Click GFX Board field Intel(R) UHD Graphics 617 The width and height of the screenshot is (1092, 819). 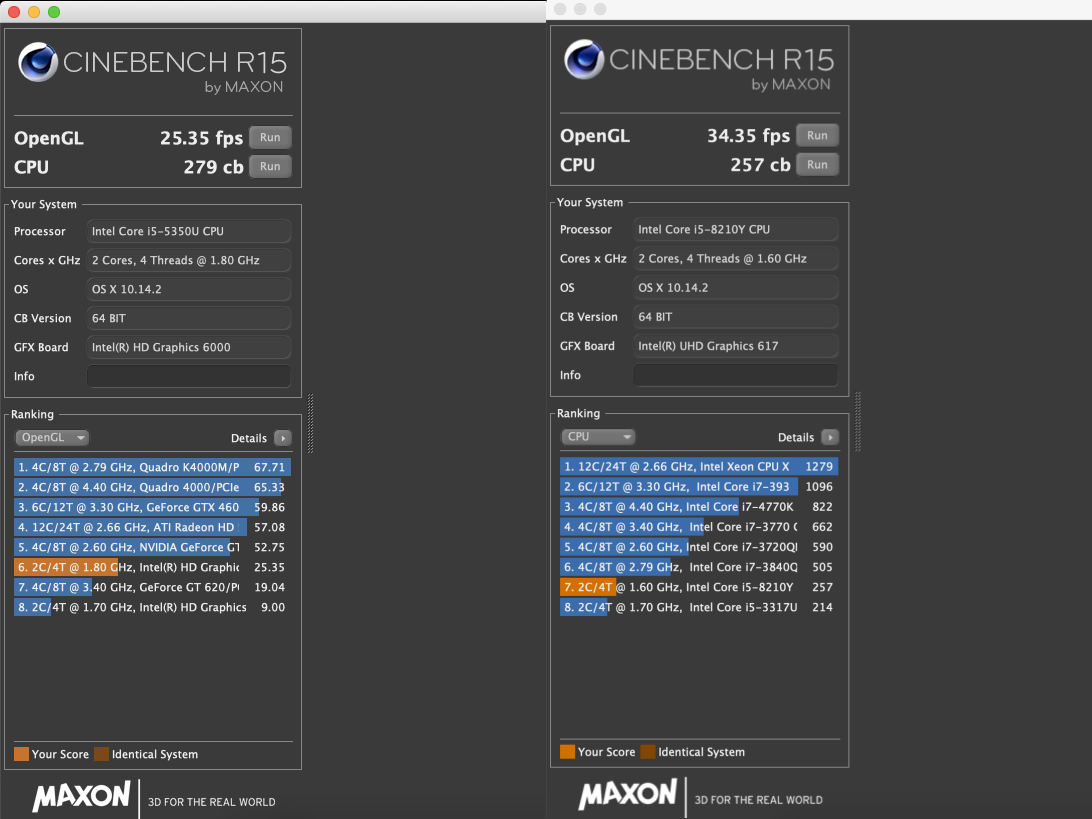pyautogui.click(x=735, y=345)
